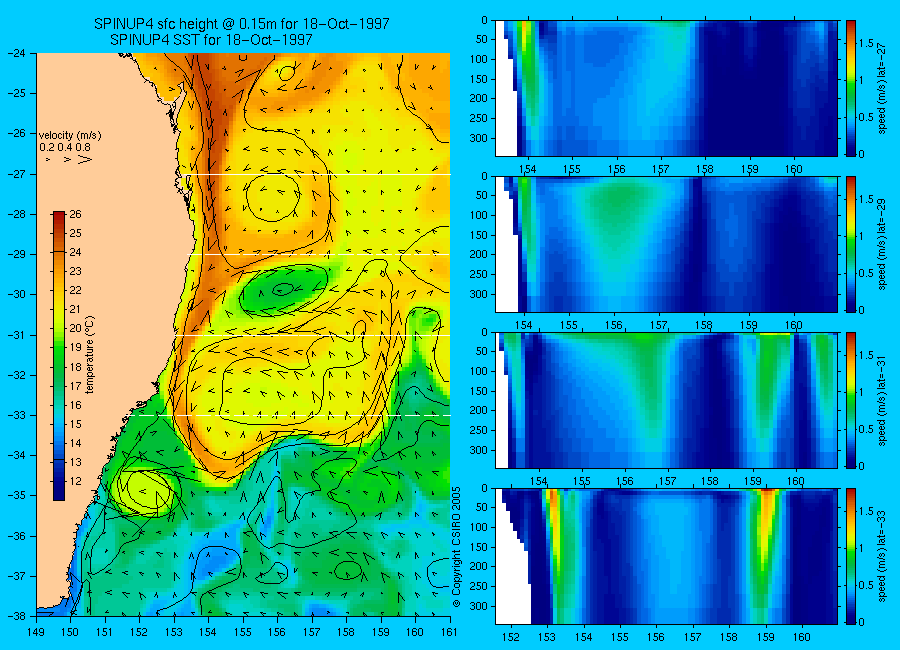The height and width of the screenshot is (650, 900).
Task: Click the '152' longitude label under lat=-33 panel
Action: [x=510, y=637]
